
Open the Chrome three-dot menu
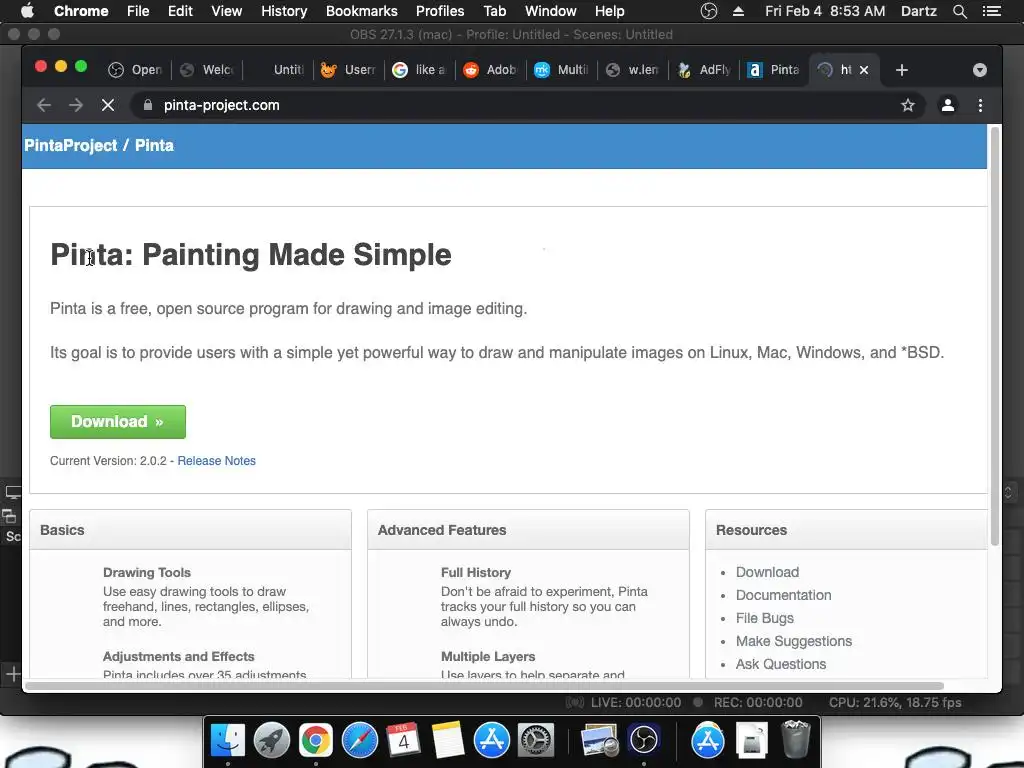[x=980, y=105]
